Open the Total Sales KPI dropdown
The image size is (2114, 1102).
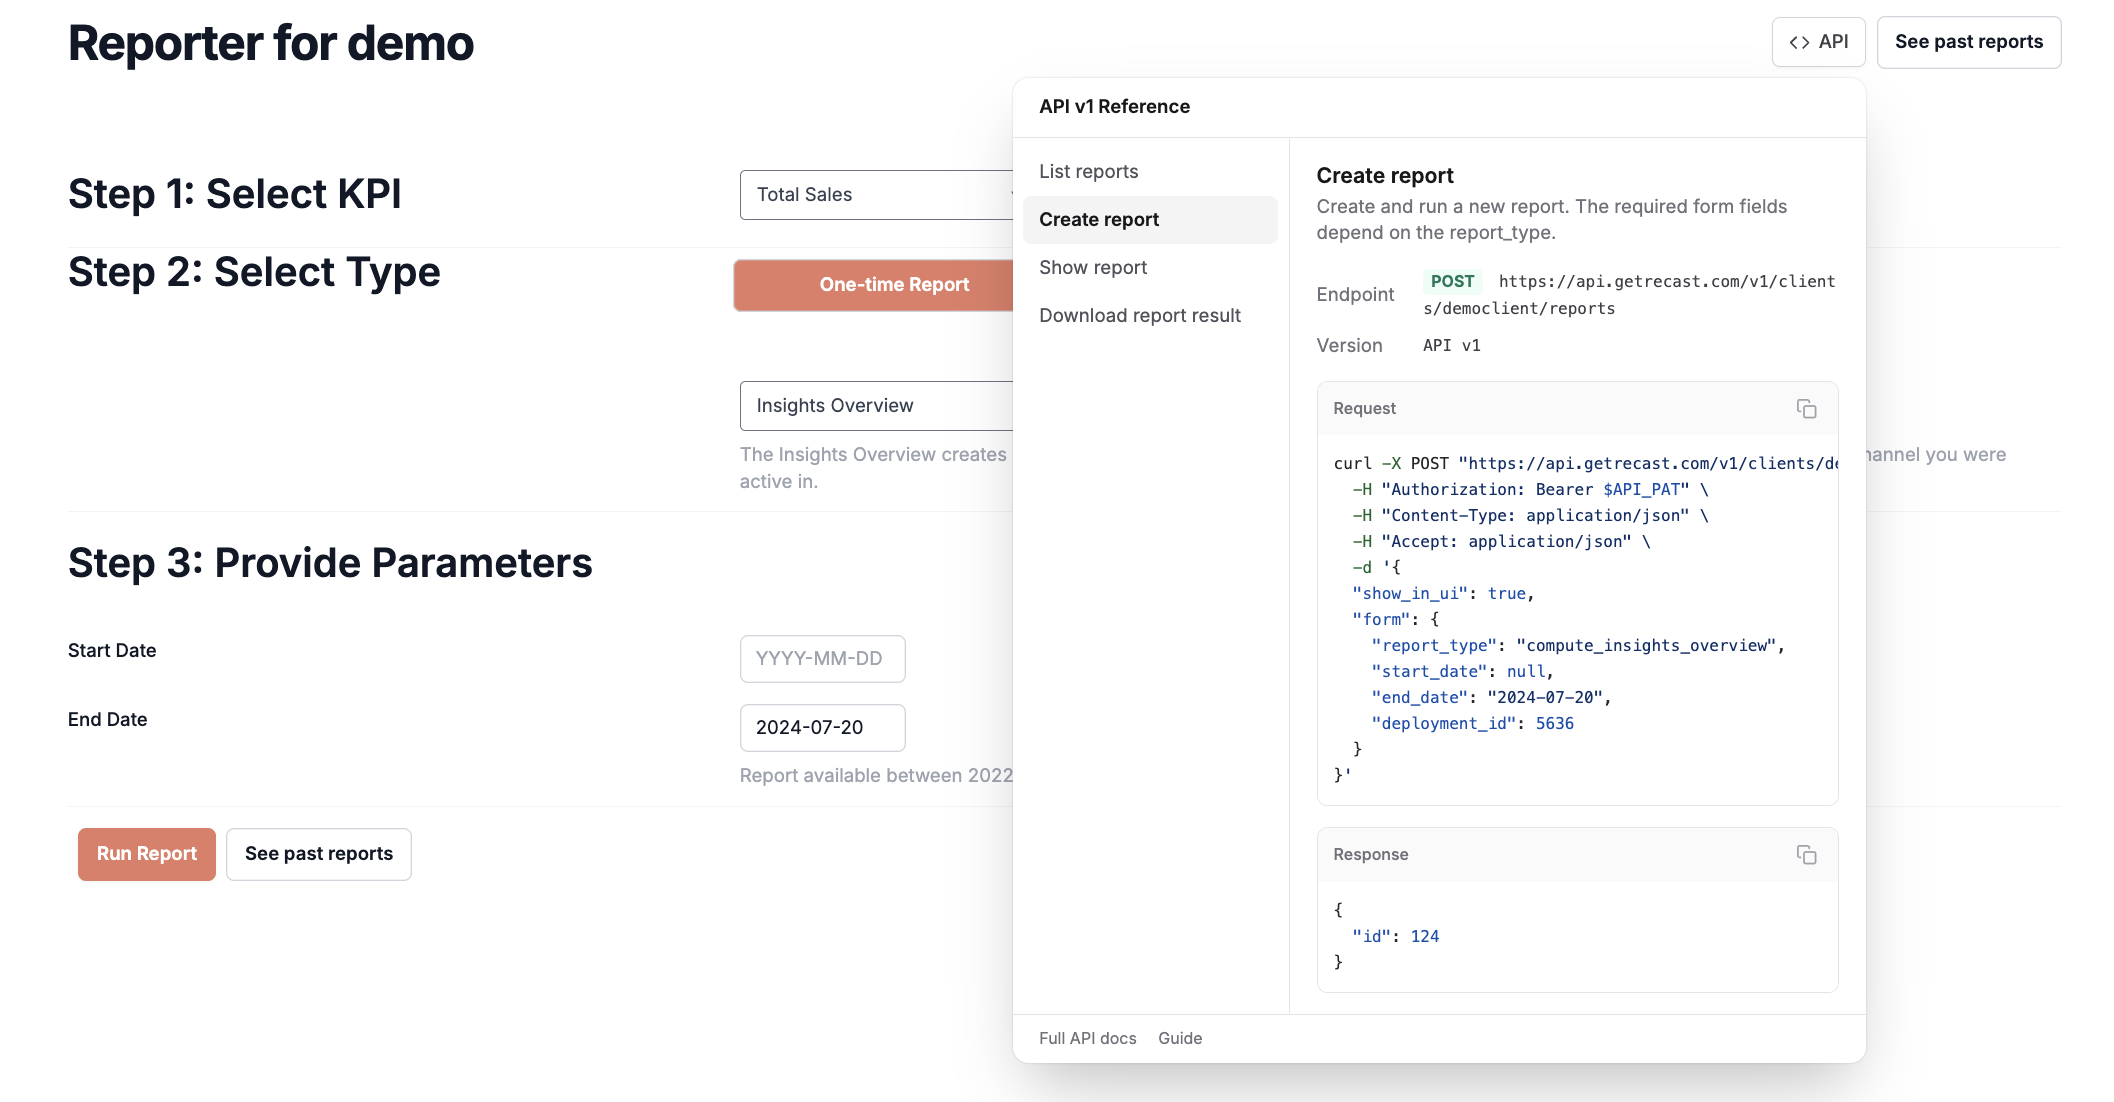876,195
